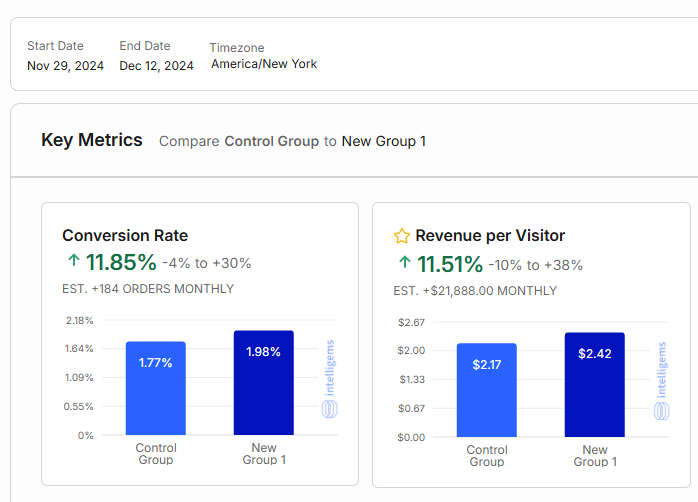Select the New Group 1 bar showing $2.42
This screenshot has width=698, height=502.
595,385
